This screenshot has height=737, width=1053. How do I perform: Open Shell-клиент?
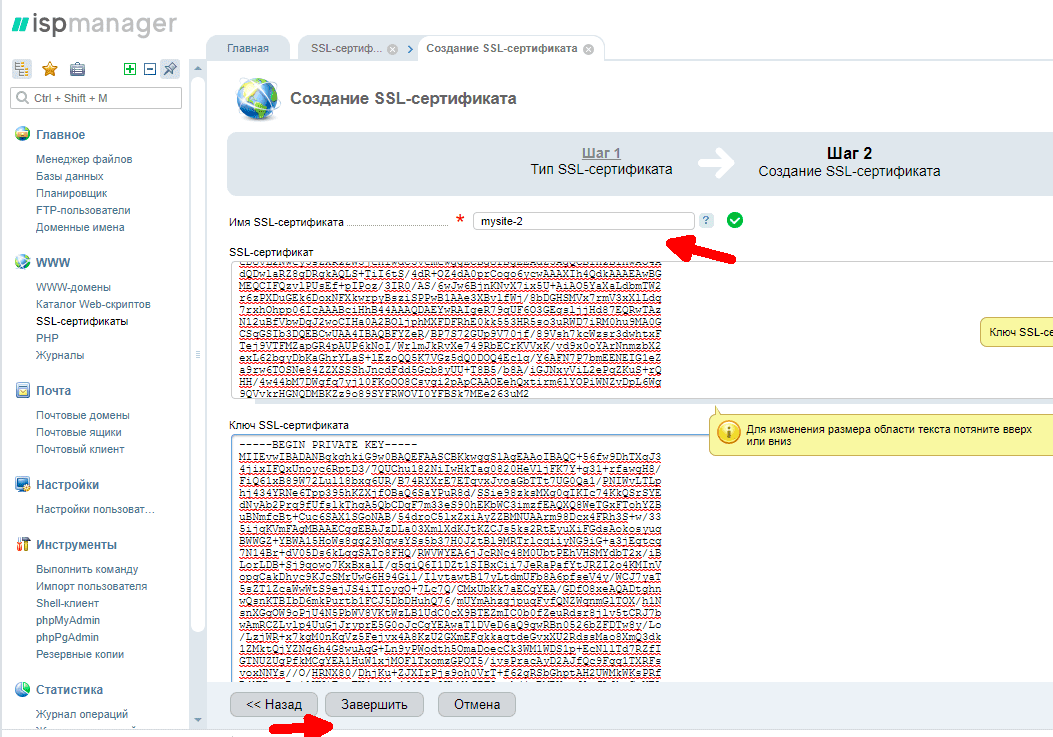tap(67, 603)
